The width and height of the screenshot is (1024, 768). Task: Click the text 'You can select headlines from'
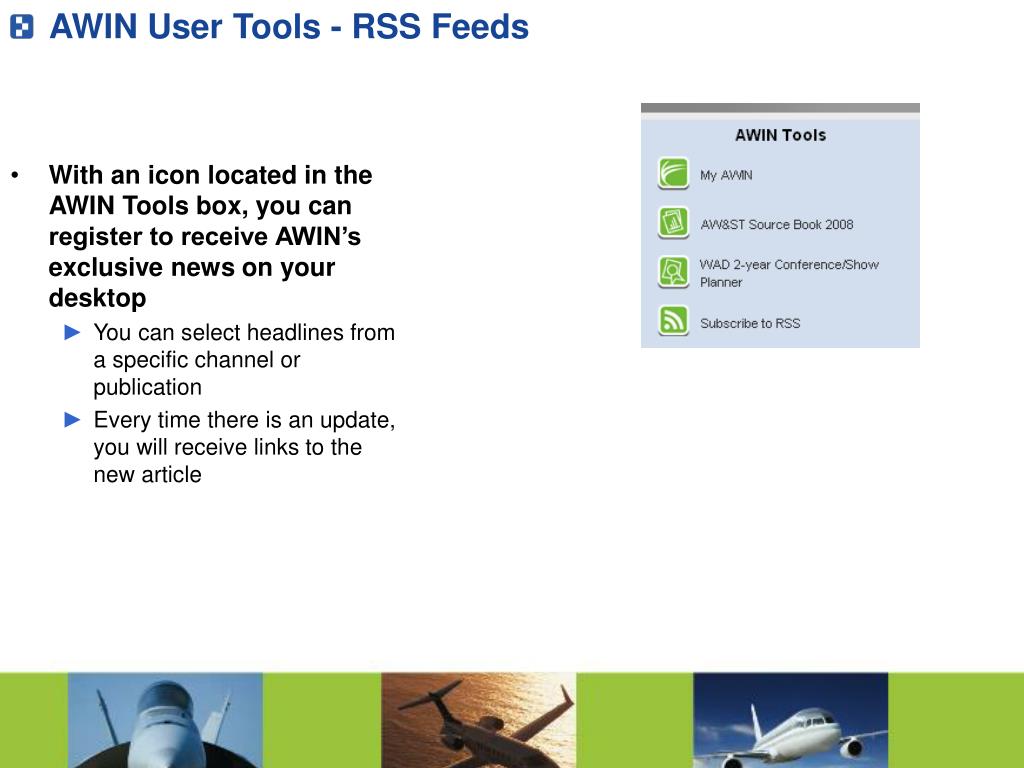tap(244, 332)
